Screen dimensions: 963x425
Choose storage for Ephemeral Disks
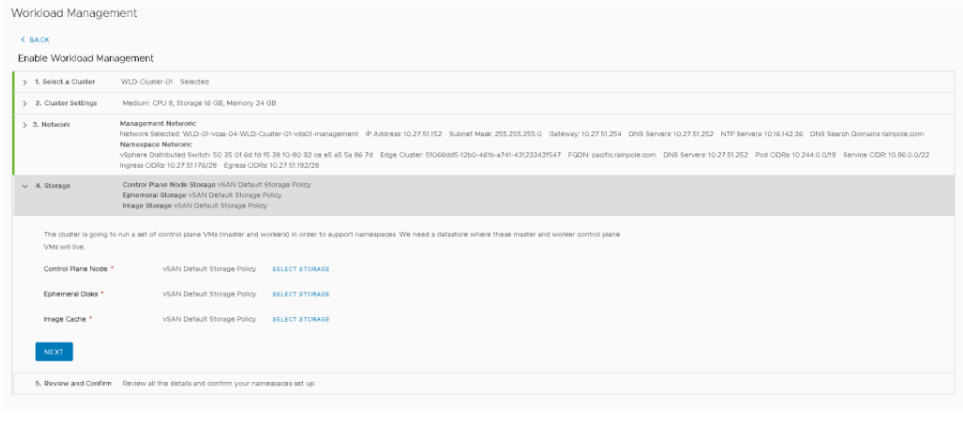[300, 294]
